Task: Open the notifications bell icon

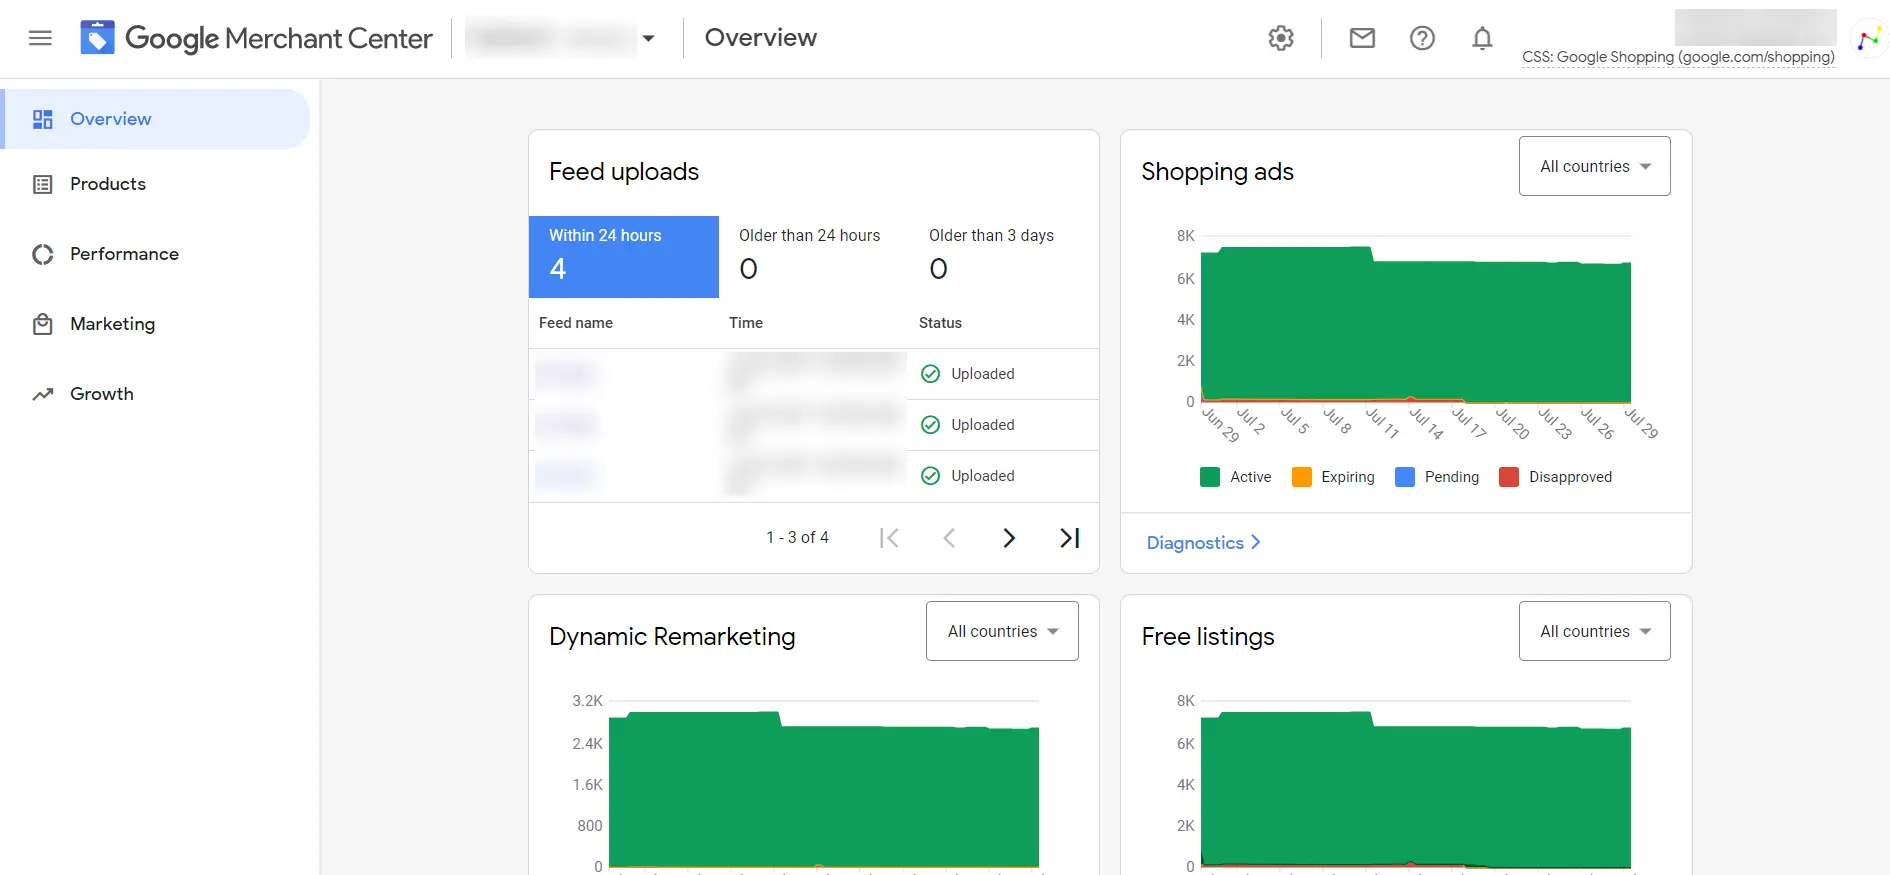Action: (x=1482, y=38)
